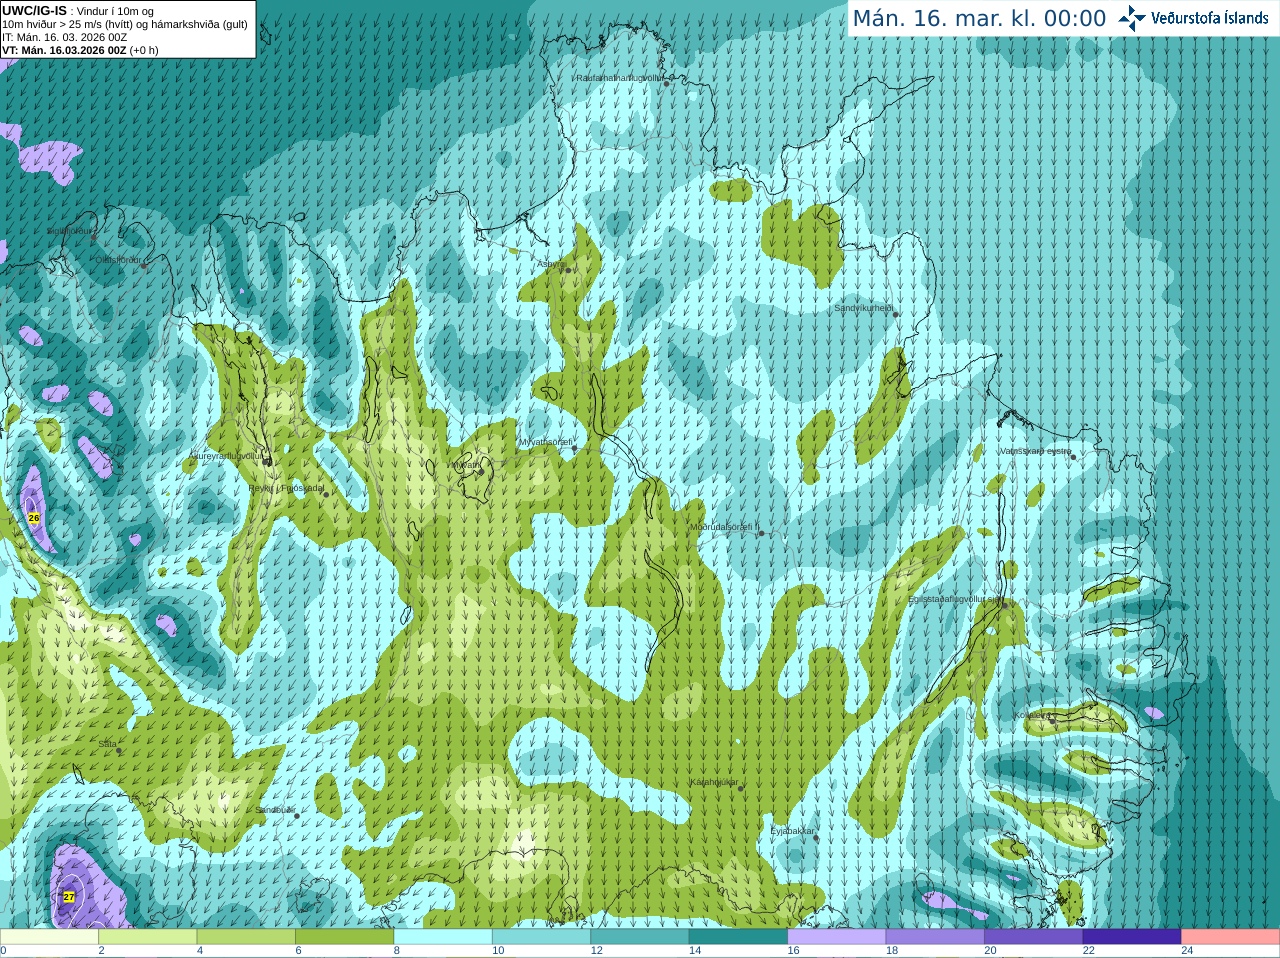Select the 8–10 m/s light cyan legend color
This screenshot has width=1280, height=958.
coord(443,937)
